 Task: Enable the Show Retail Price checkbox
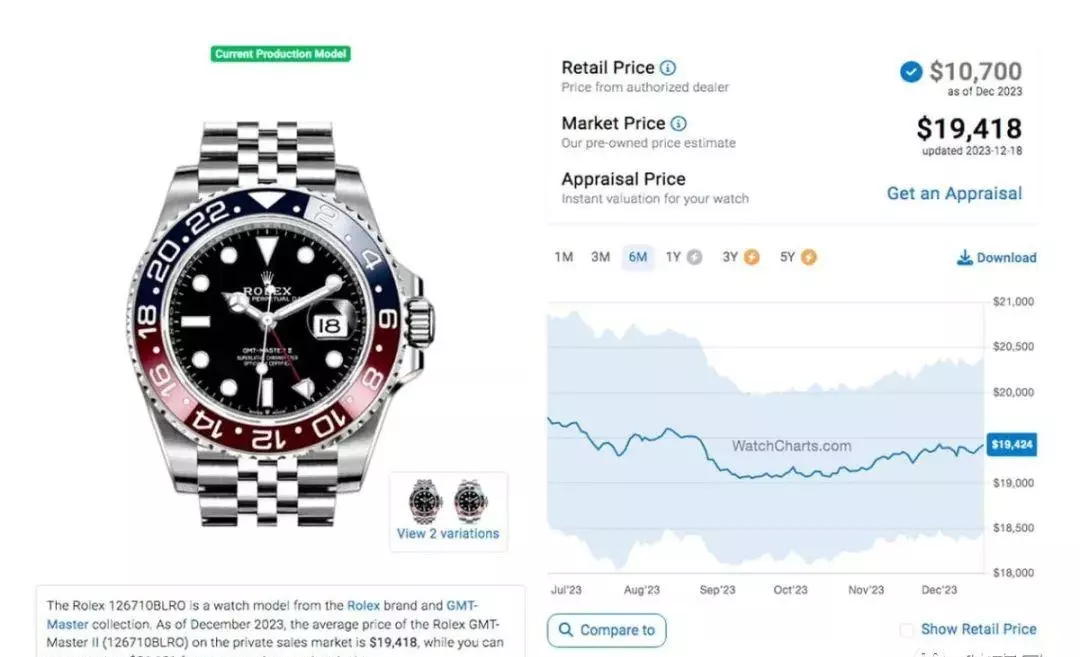pos(906,629)
